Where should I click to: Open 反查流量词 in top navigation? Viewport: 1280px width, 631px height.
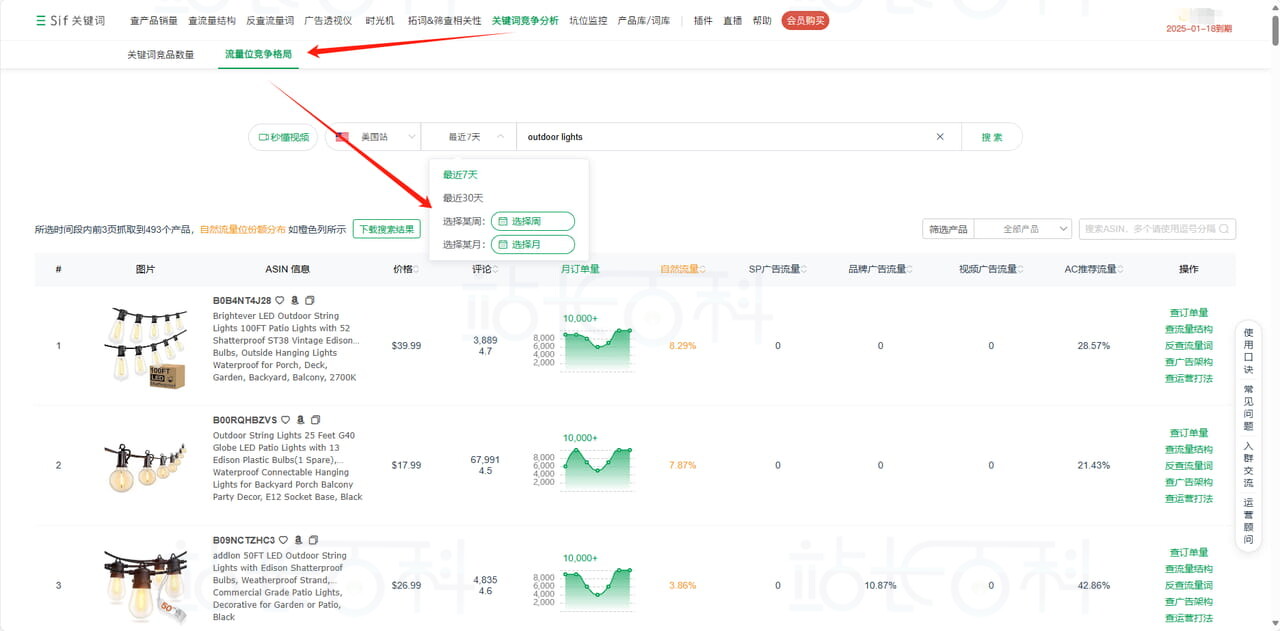pos(270,21)
